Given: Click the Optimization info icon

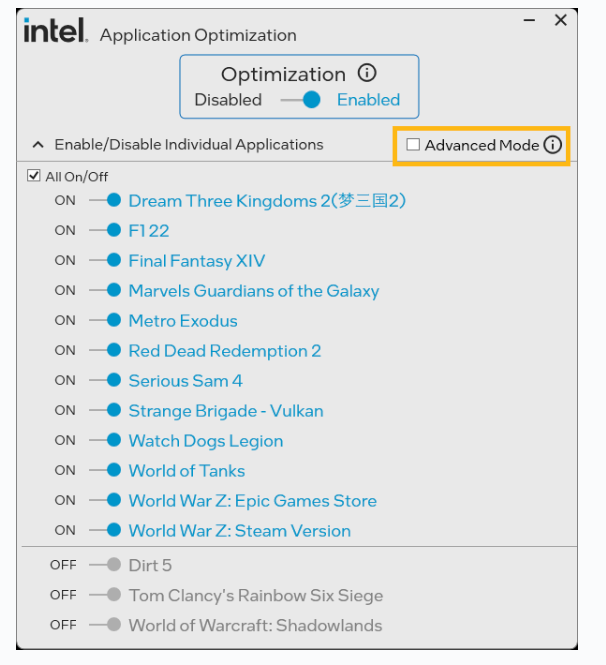Looking at the screenshot, I should pos(367,73).
